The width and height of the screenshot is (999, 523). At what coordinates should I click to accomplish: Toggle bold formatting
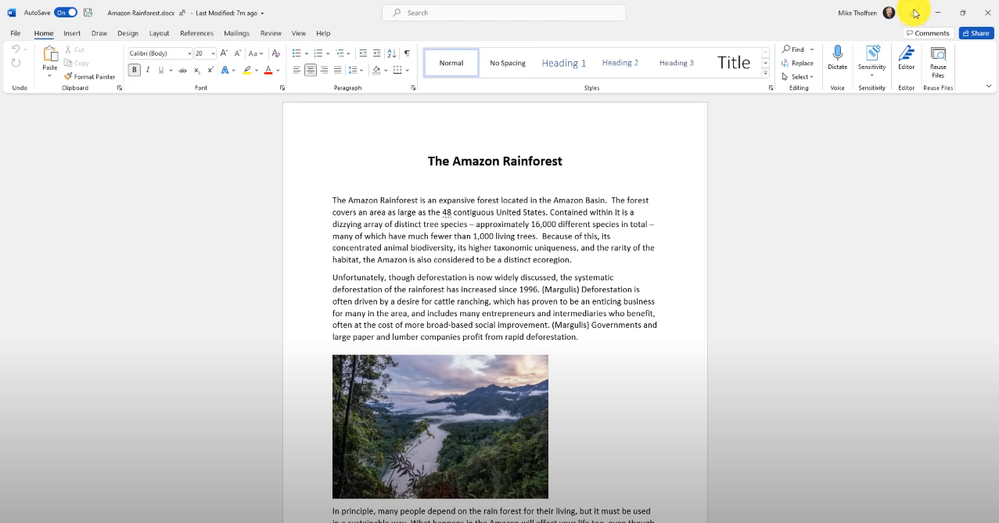134,70
